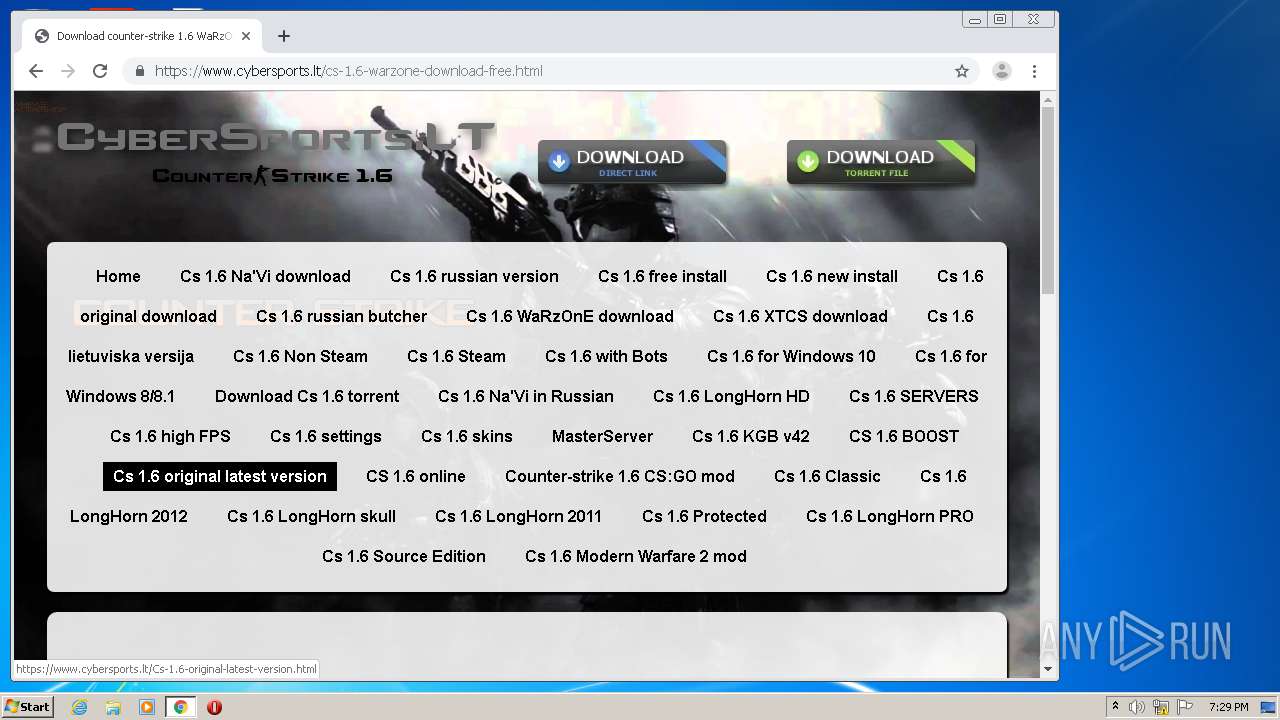Image resolution: width=1280 pixels, height=720 pixels.
Task: Open Cs 1.6 LongHorn HD link
Action: pyautogui.click(x=731, y=396)
